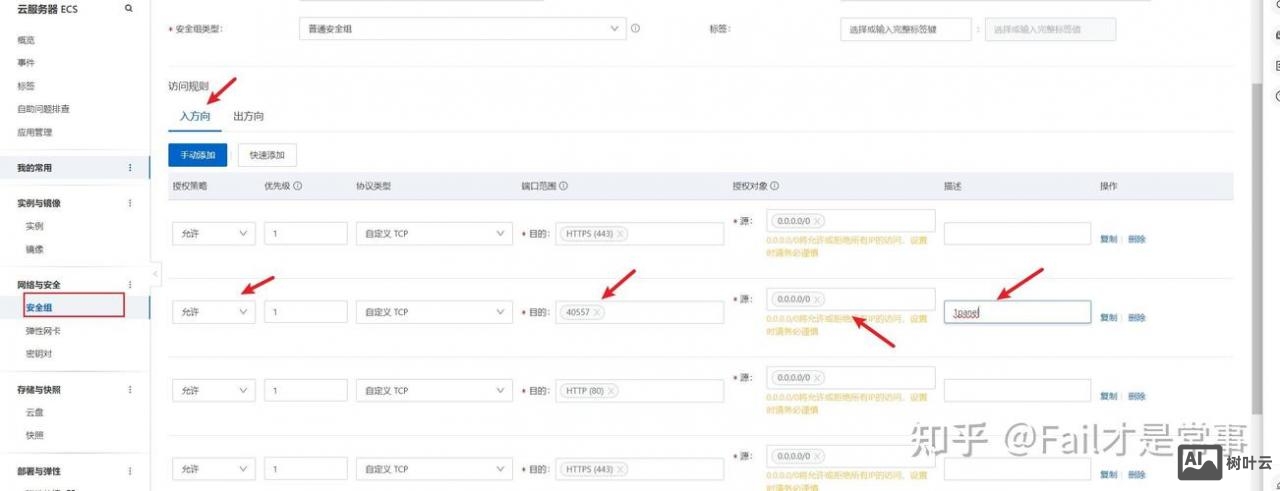Open the 自定义 TCP protocol dropdown in the HTTP (80) row
Screen dimensions: 1280x491
[434, 391]
